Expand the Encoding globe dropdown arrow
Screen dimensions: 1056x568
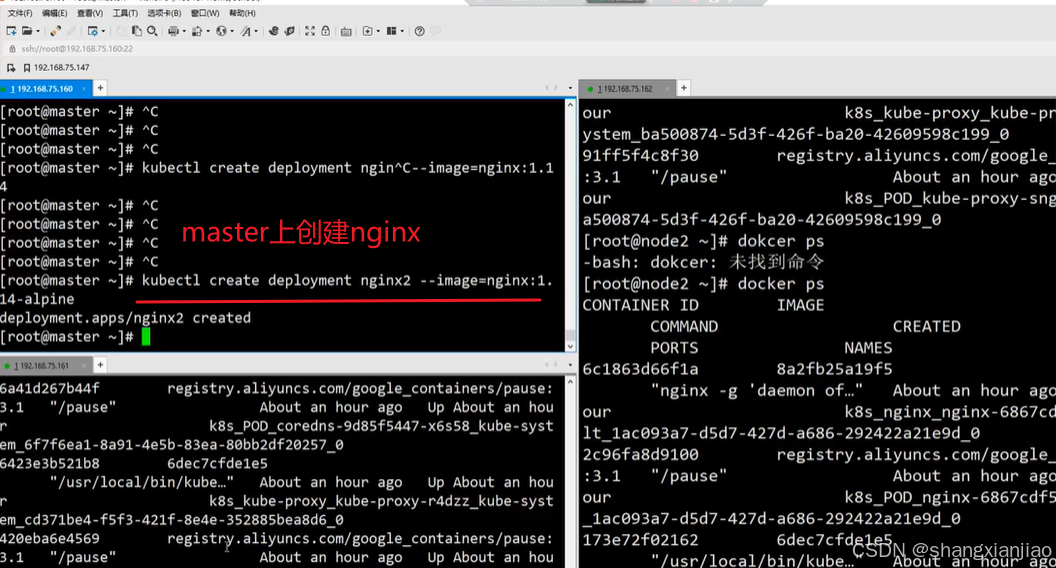(x=232, y=31)
